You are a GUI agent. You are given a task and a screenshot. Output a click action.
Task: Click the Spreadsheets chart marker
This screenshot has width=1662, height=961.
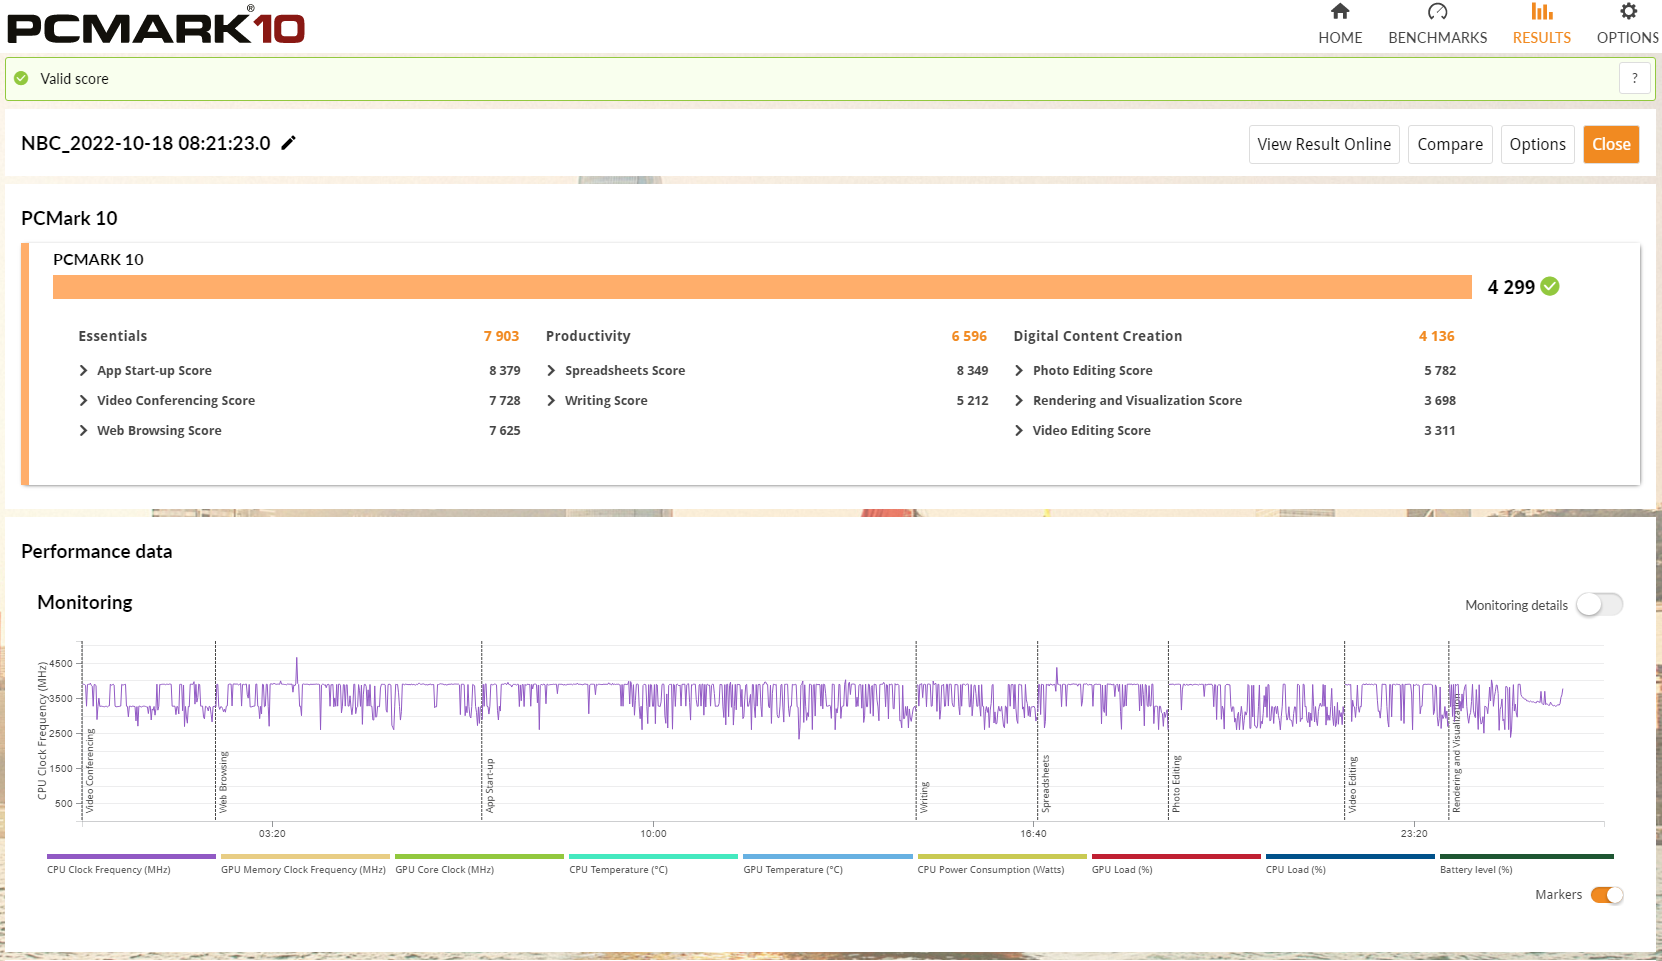(1046, 783)
